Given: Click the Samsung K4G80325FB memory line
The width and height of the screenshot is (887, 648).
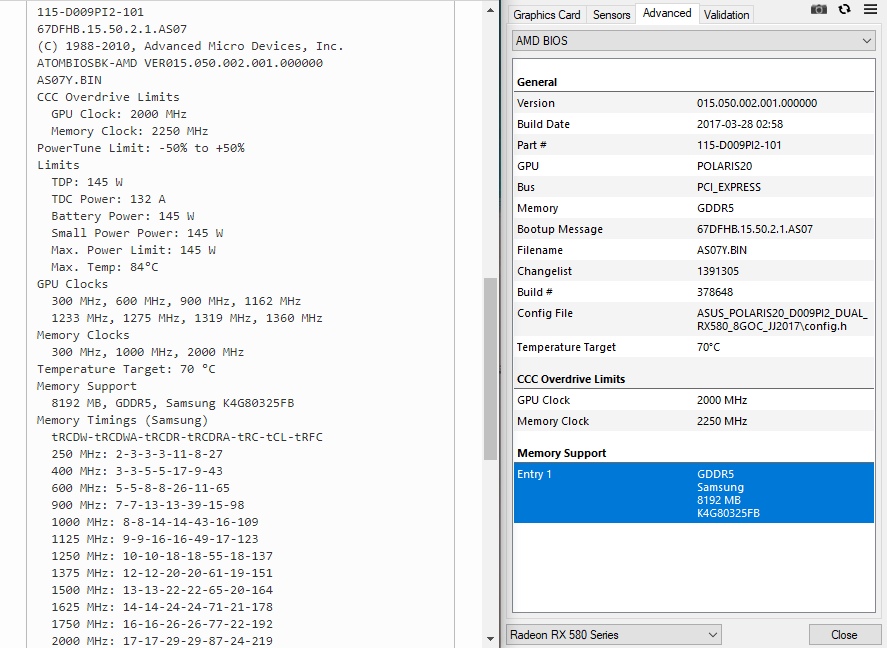Looking at the screenshot, I should [x=173, y=403].
